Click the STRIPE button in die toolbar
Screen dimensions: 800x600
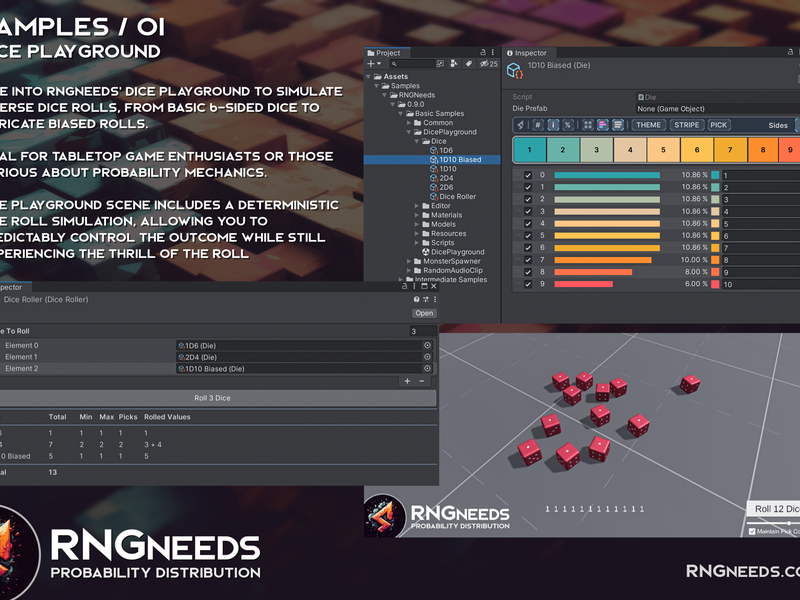tap(687, 125)
